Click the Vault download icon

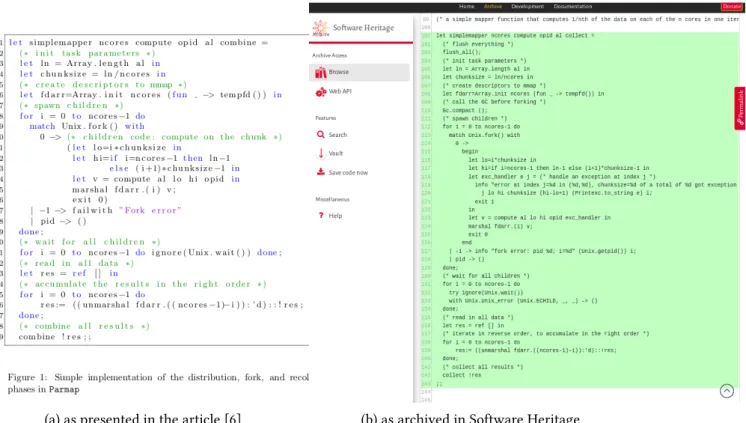click(321, 153)
